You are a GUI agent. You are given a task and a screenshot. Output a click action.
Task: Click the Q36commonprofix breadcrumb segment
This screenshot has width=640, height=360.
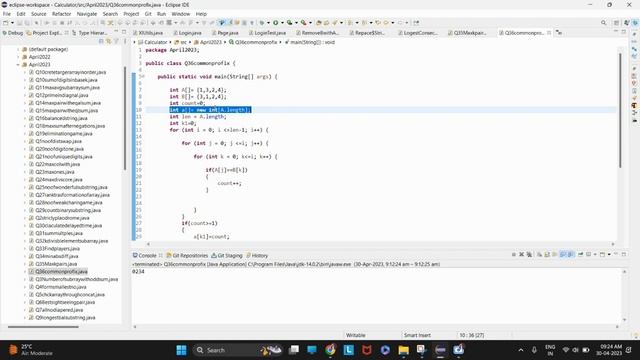(x=253, y=42)
